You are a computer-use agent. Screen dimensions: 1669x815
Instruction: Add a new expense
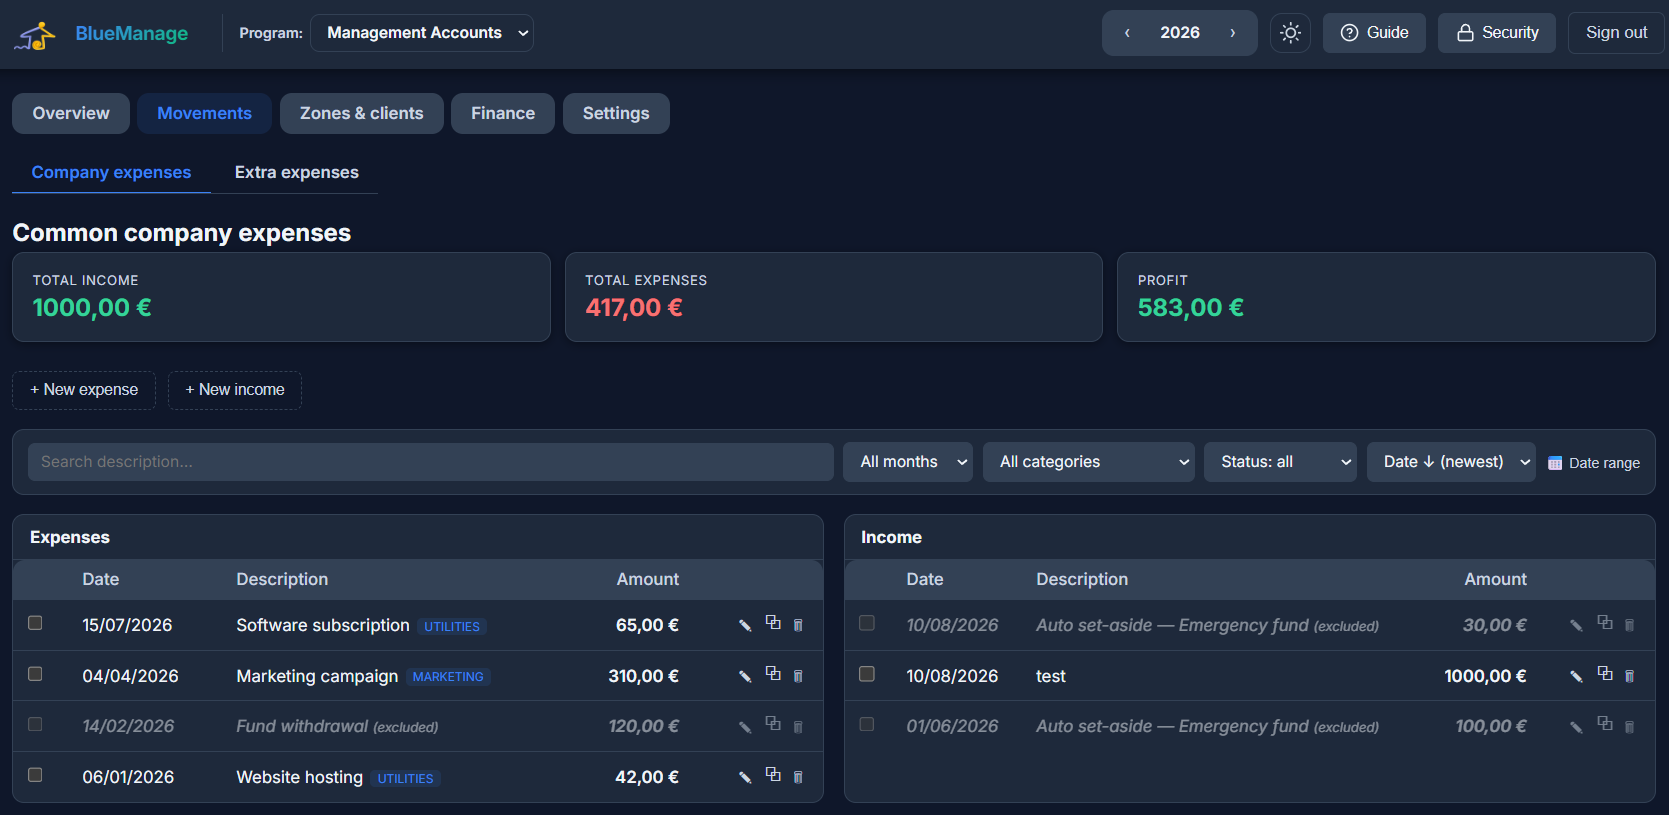tap(84, 390)
